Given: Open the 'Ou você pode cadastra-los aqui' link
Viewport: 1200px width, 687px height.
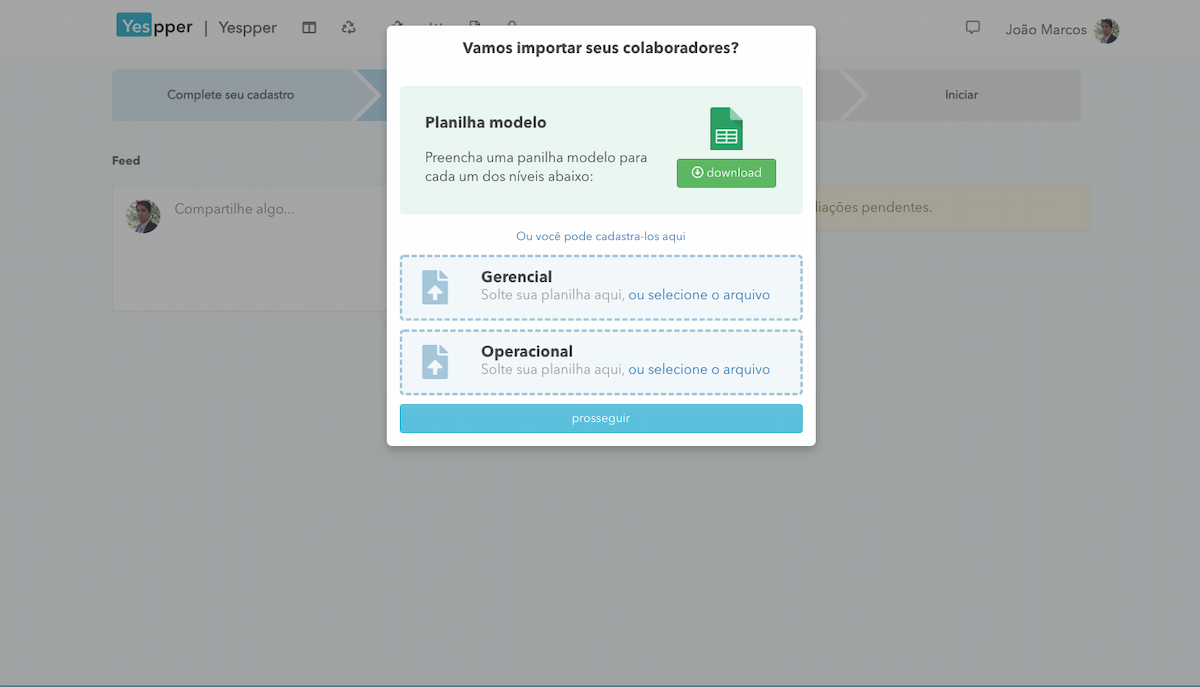Looking at the screenshot, I should coord(600,236).
